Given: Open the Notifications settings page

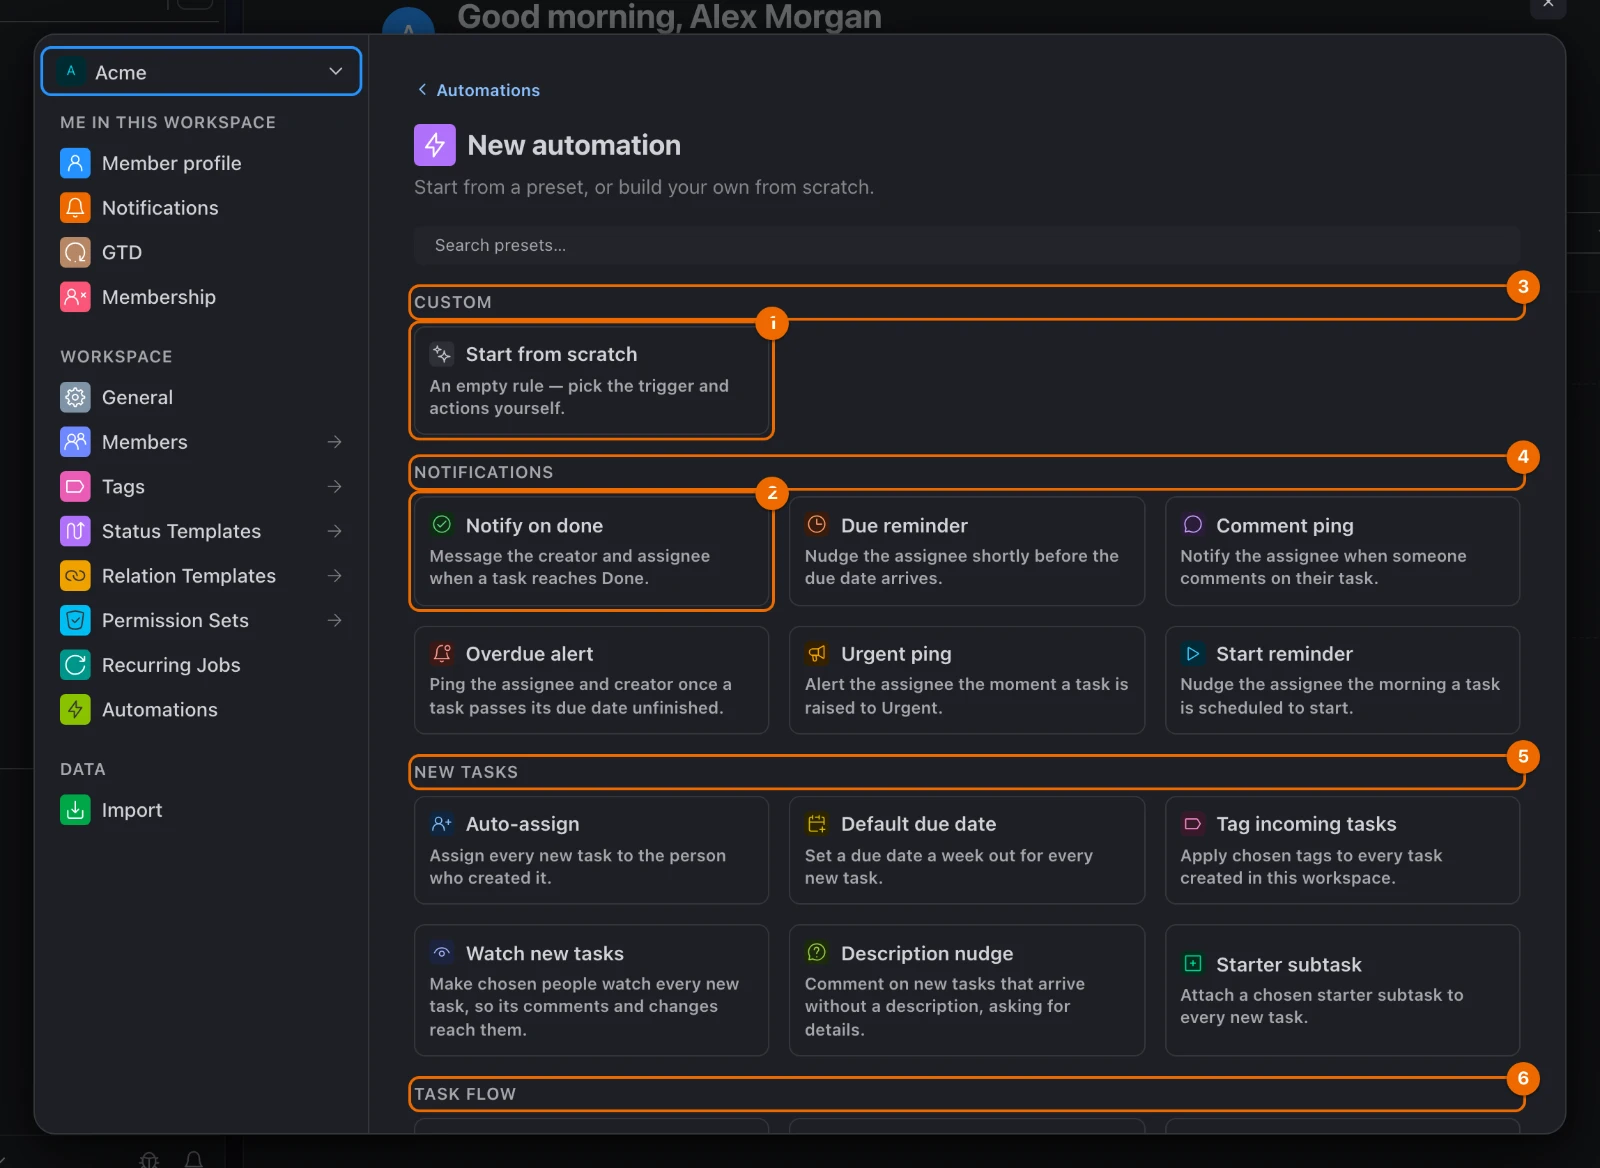Looking at the screenshot, I should (x=201, y=208).
